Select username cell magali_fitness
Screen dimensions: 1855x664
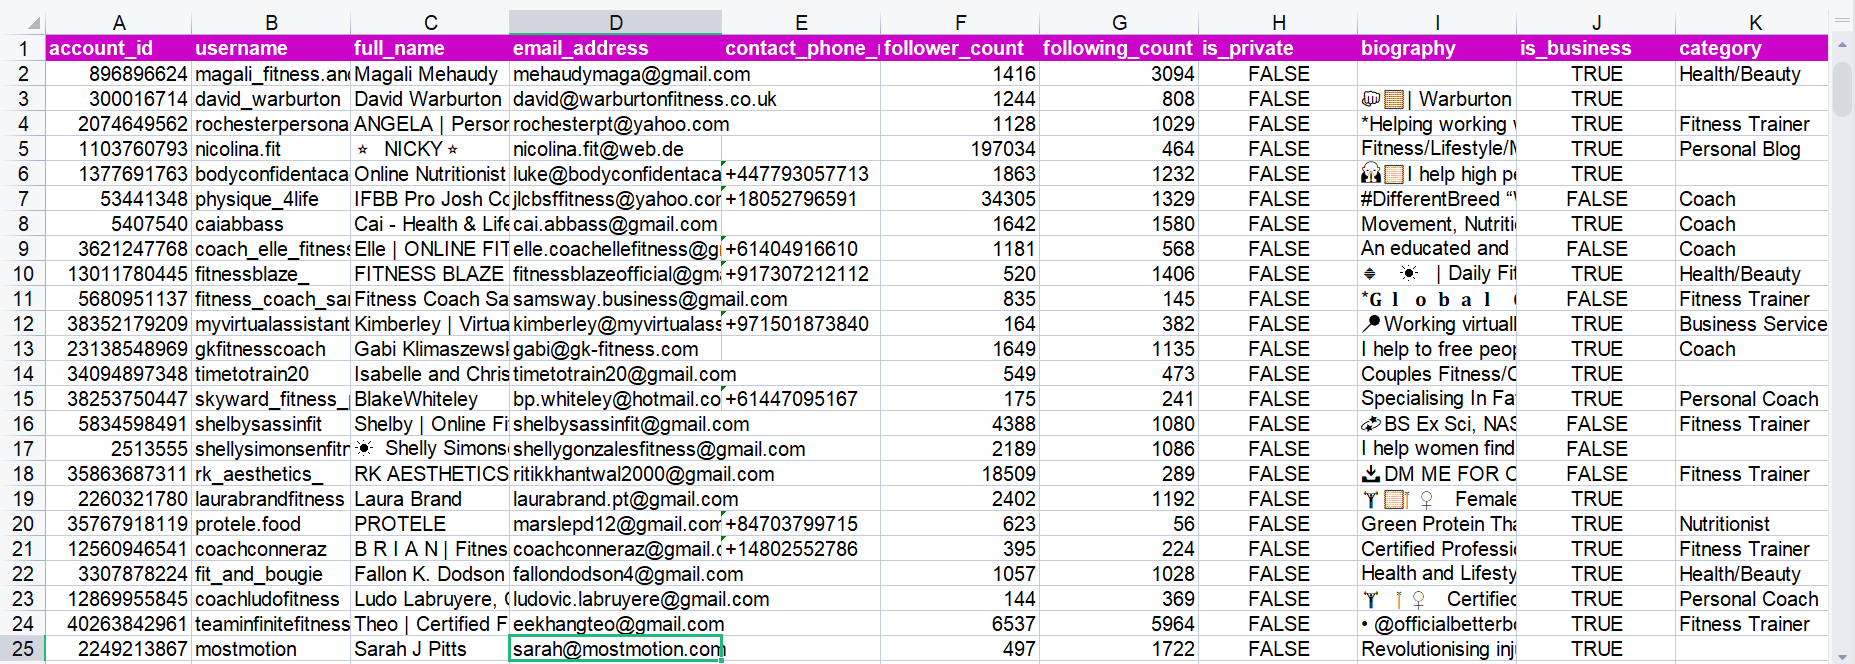[x=271, y=74]
